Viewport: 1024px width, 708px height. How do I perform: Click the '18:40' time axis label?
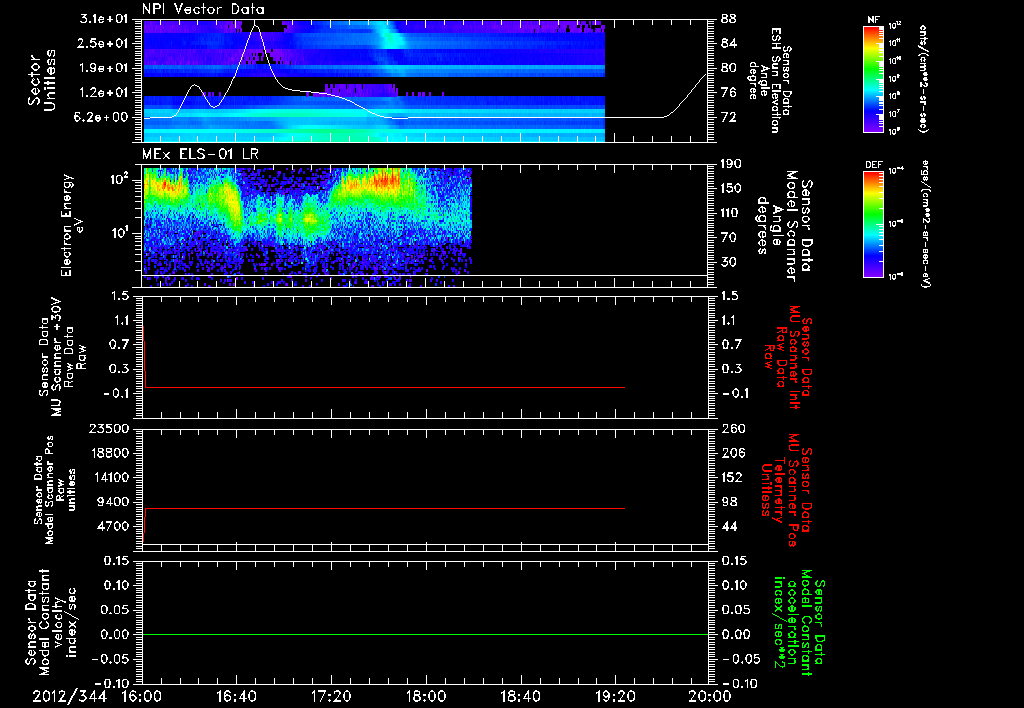520,696
